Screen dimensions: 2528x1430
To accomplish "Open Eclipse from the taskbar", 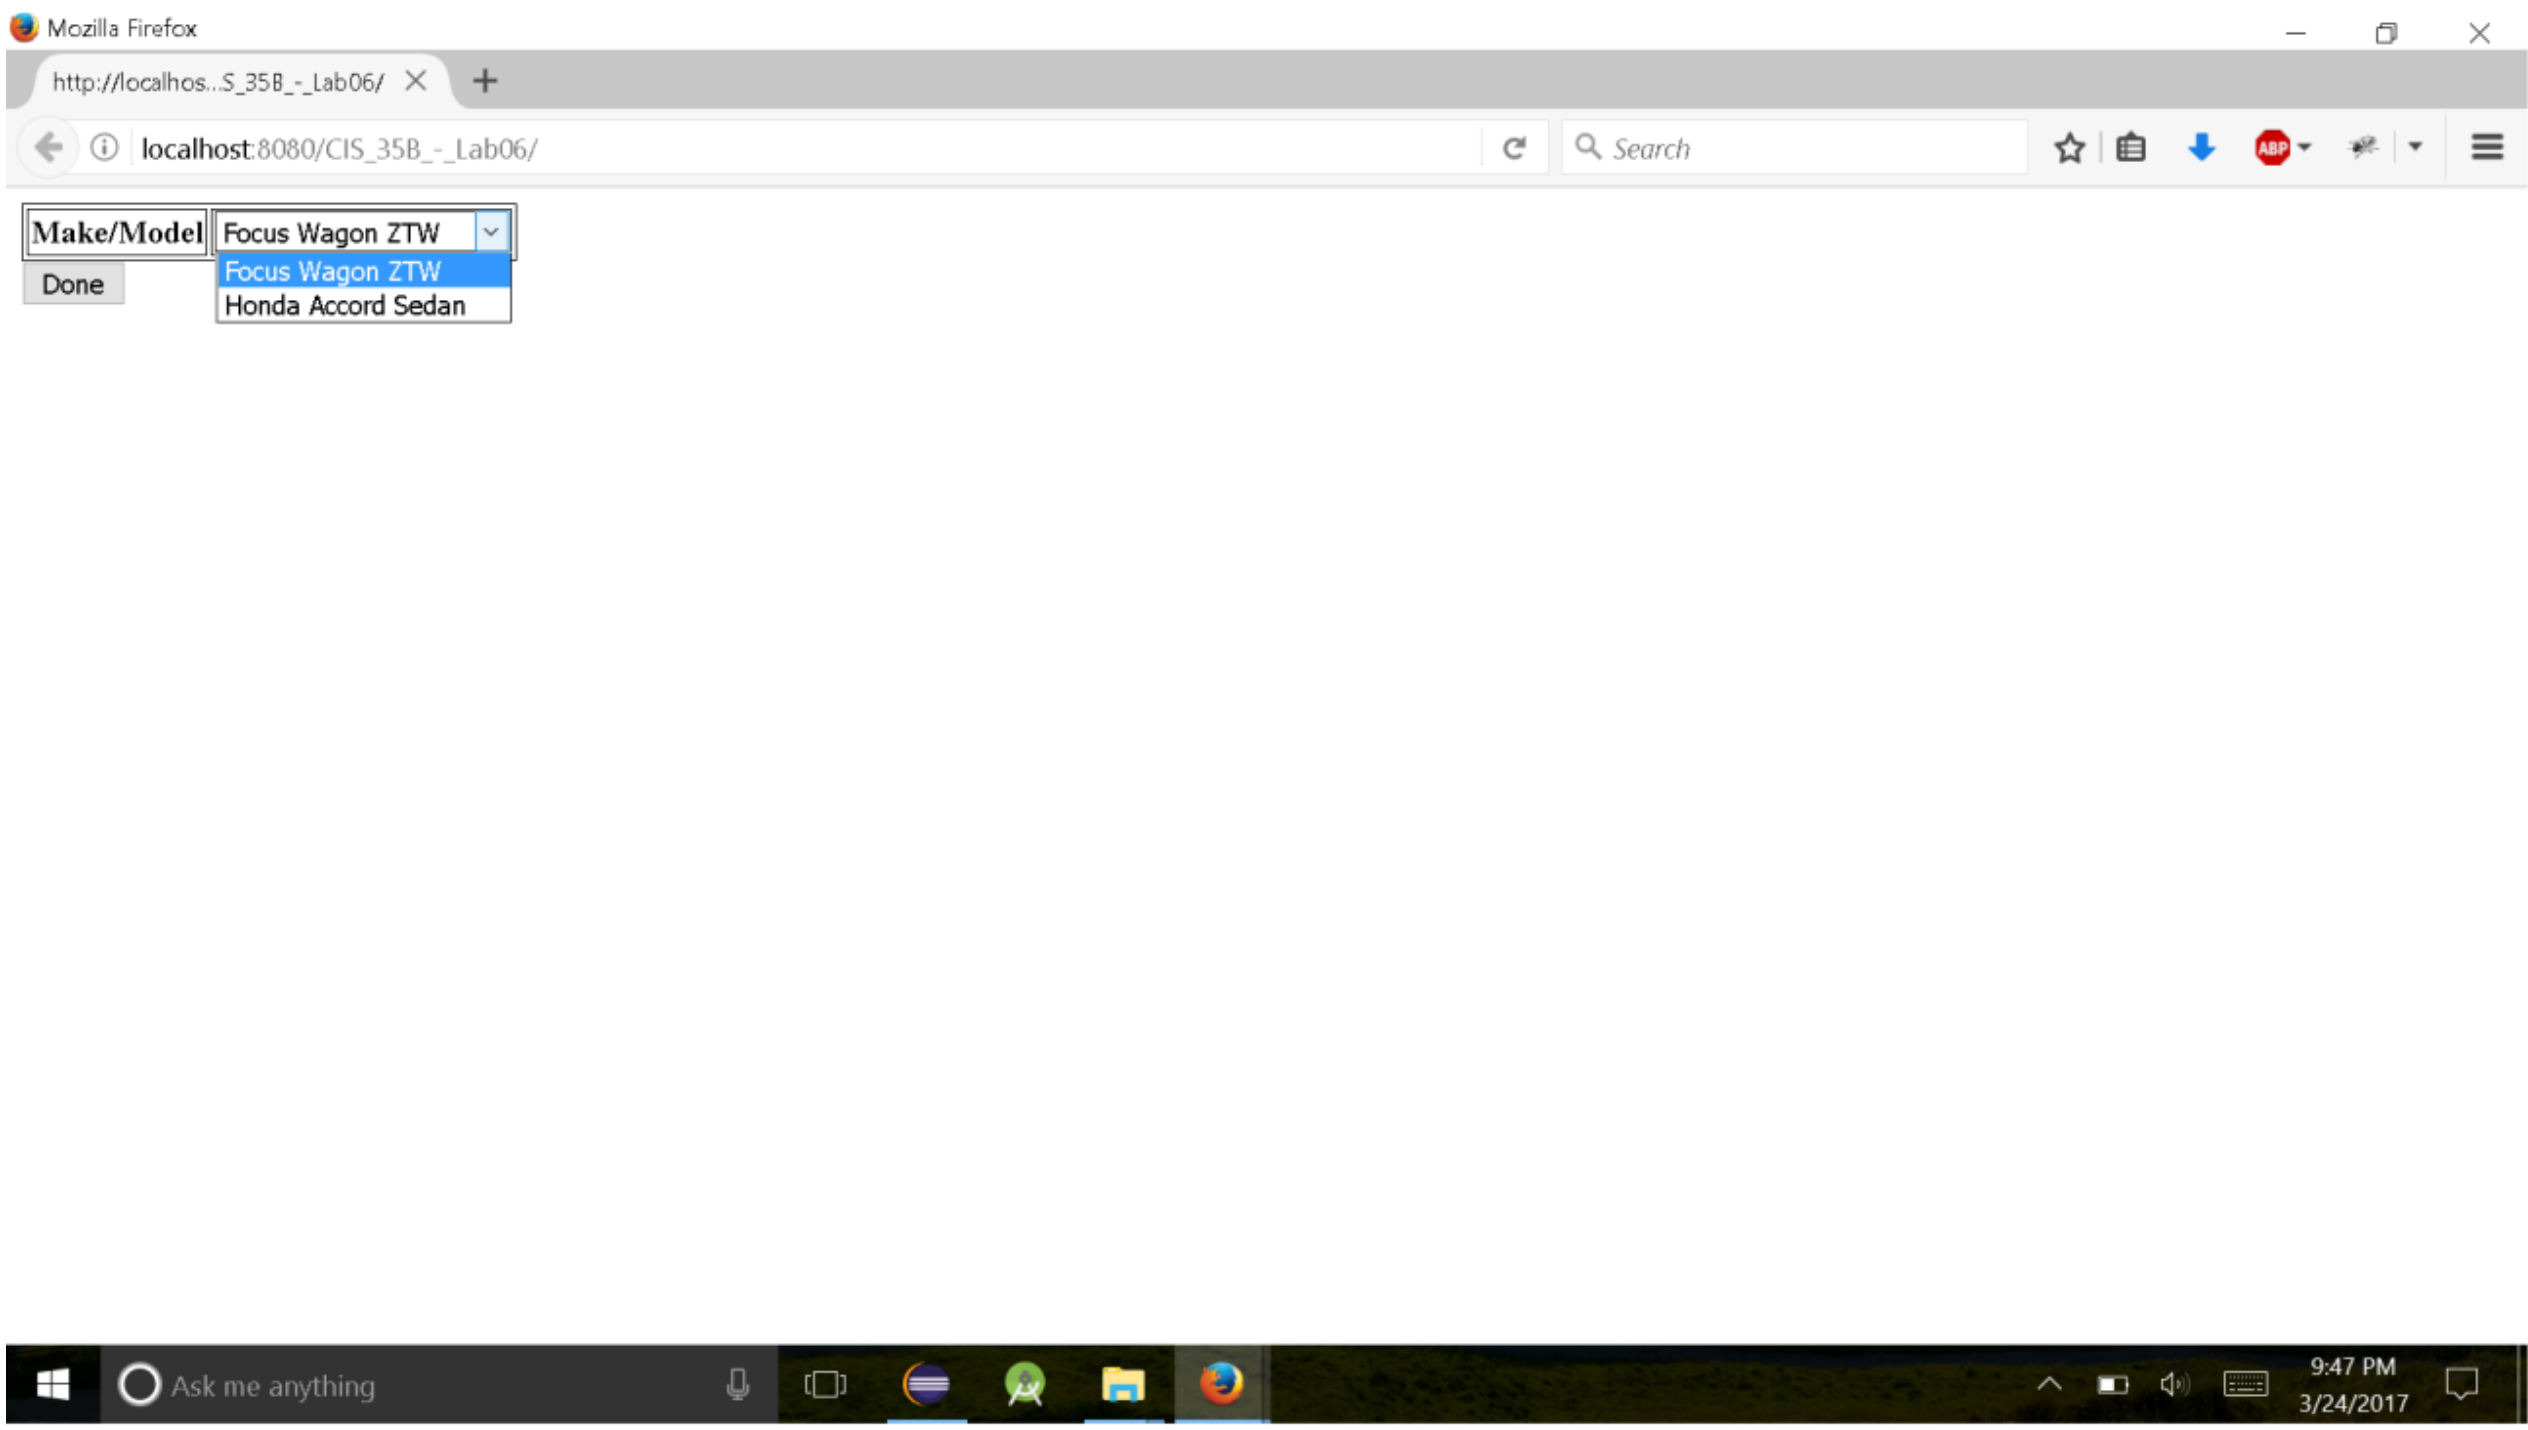I will coord(926,1384).
